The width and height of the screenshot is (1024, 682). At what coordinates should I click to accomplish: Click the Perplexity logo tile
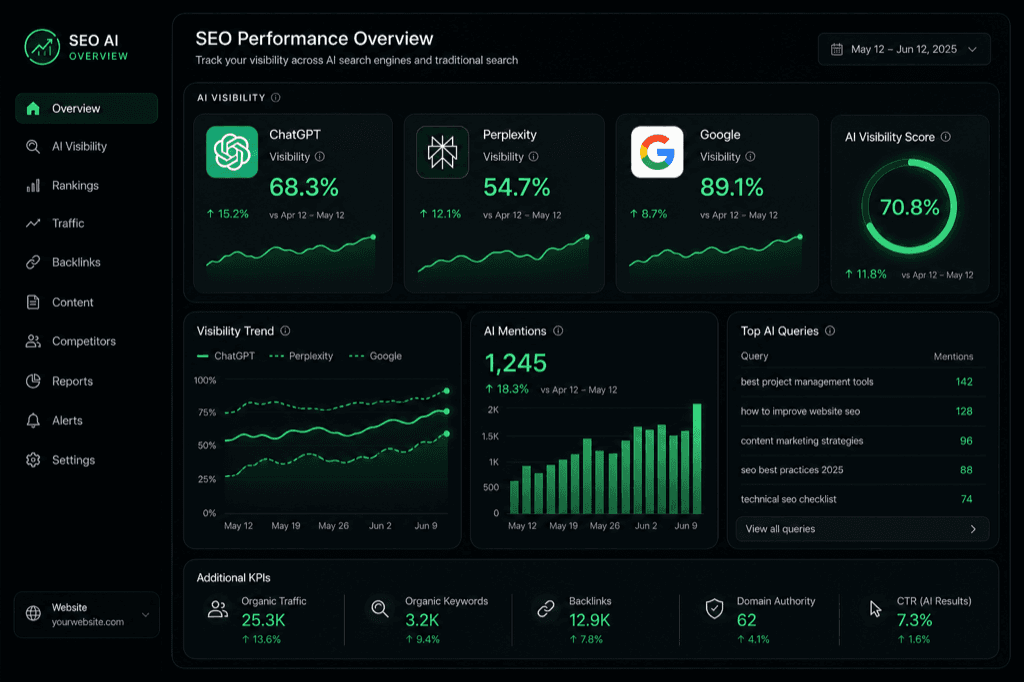pos(443,152)
